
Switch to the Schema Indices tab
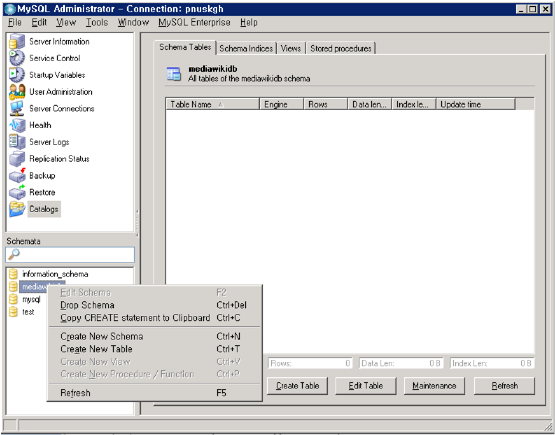click(246, 48)
